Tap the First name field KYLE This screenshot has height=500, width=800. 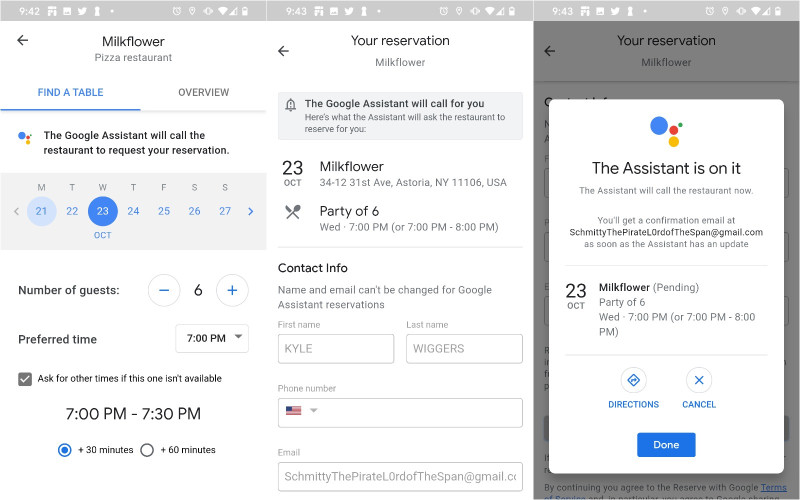coord(336,349)
